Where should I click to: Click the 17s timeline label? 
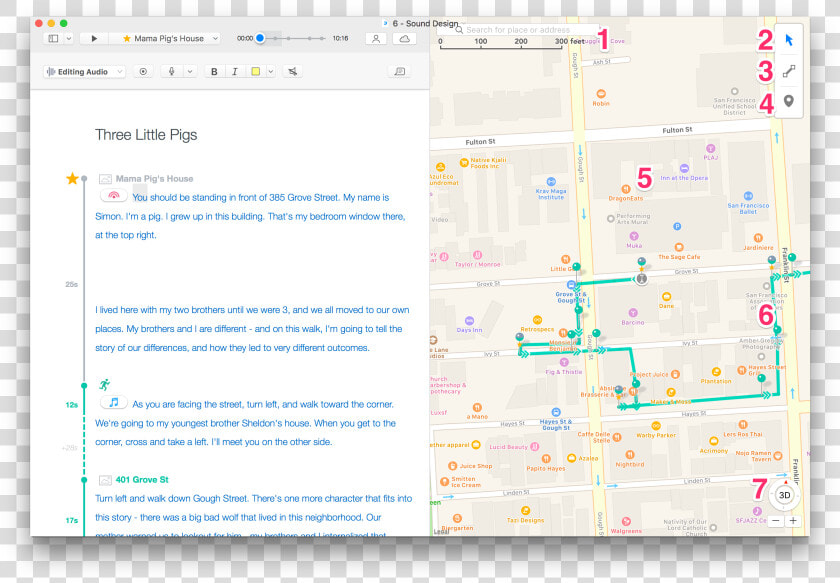[x=72, y=520]
